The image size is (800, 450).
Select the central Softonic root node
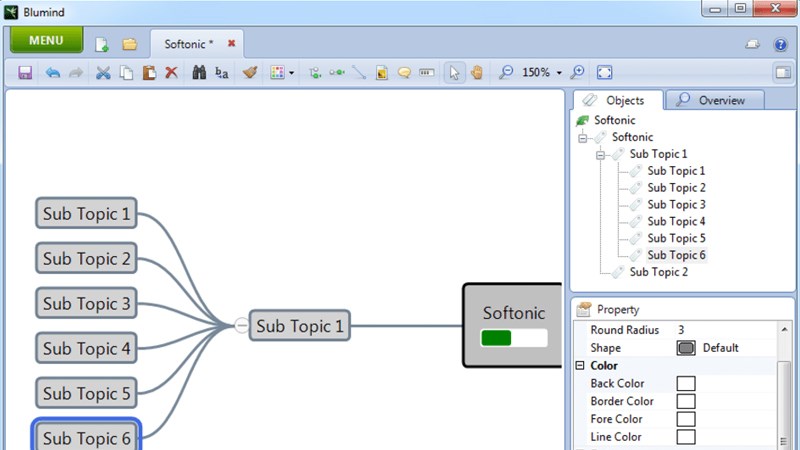point(513,326)
